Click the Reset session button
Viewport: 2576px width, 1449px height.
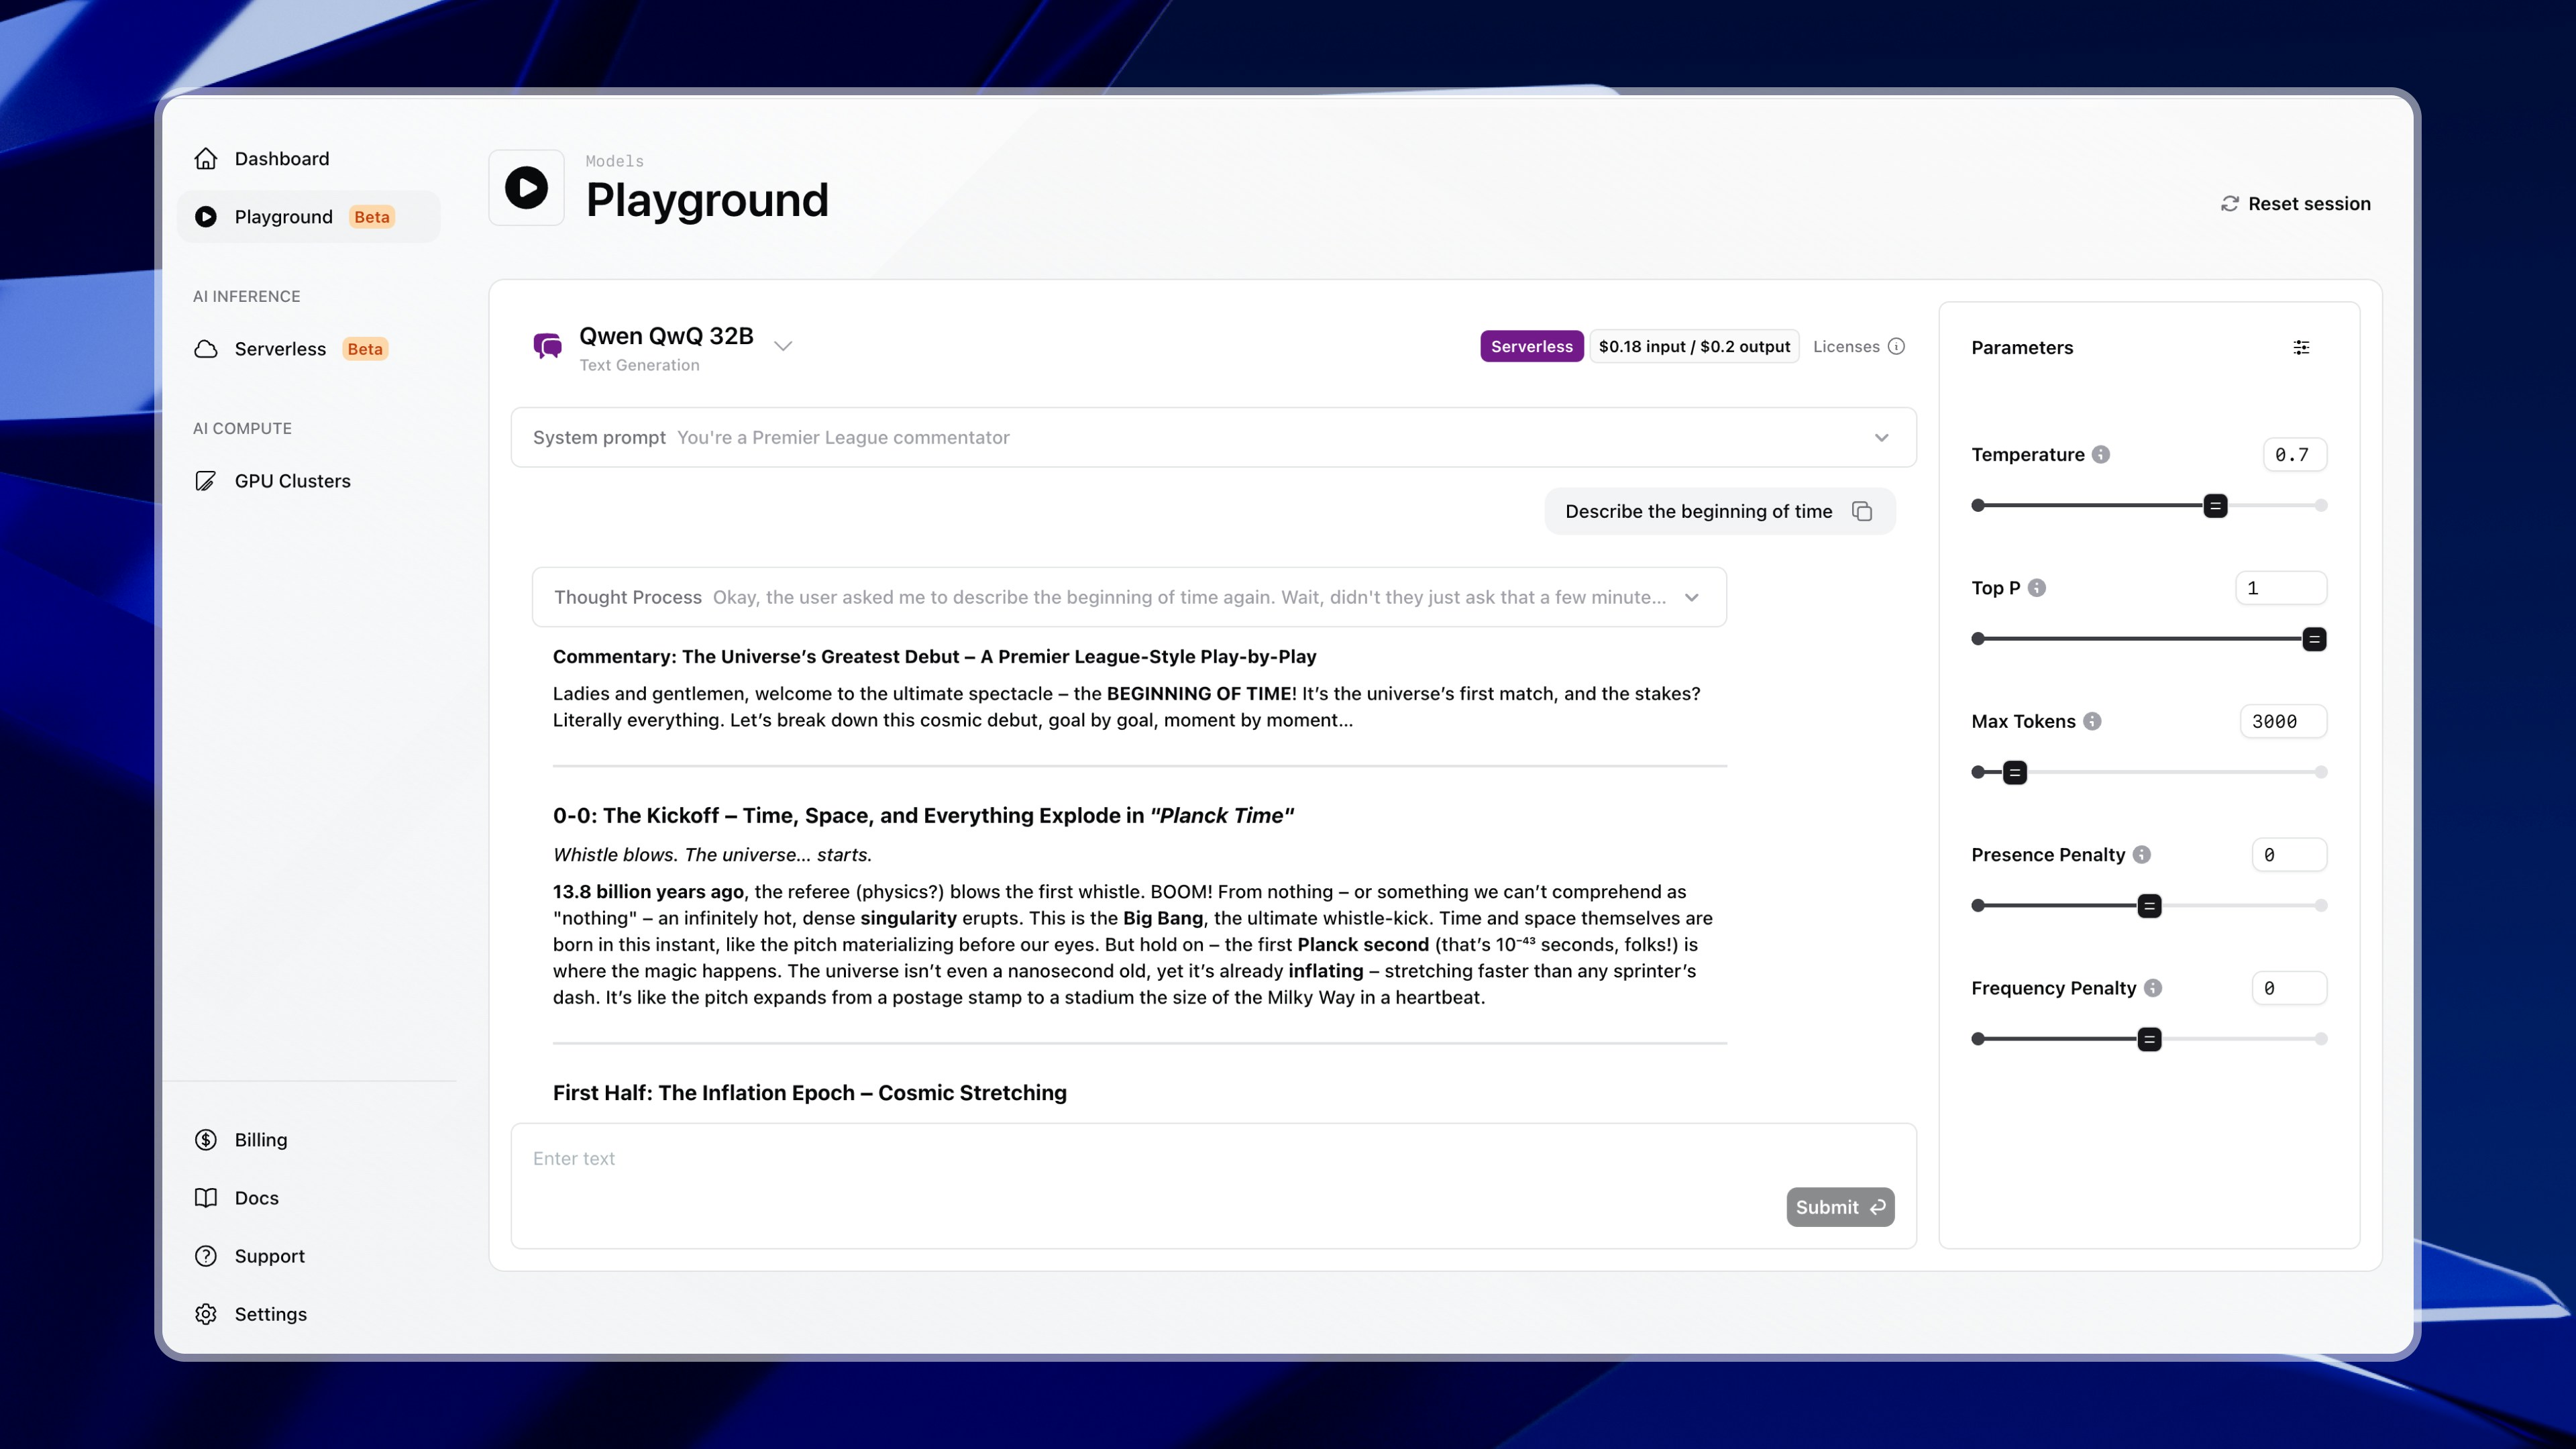[2295, 204]
